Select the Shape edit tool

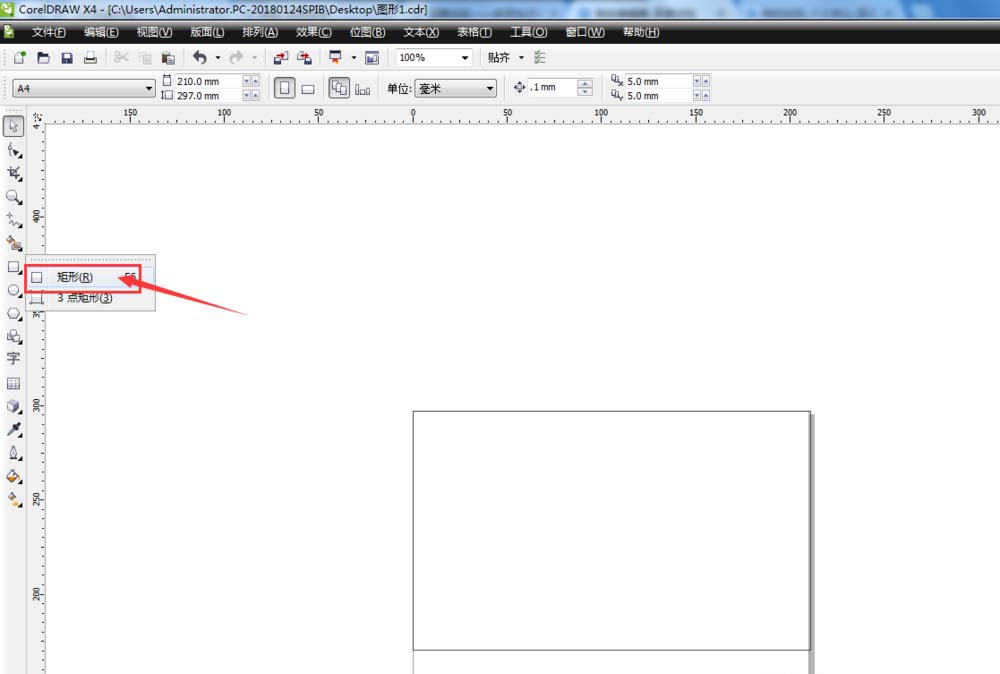14,150
